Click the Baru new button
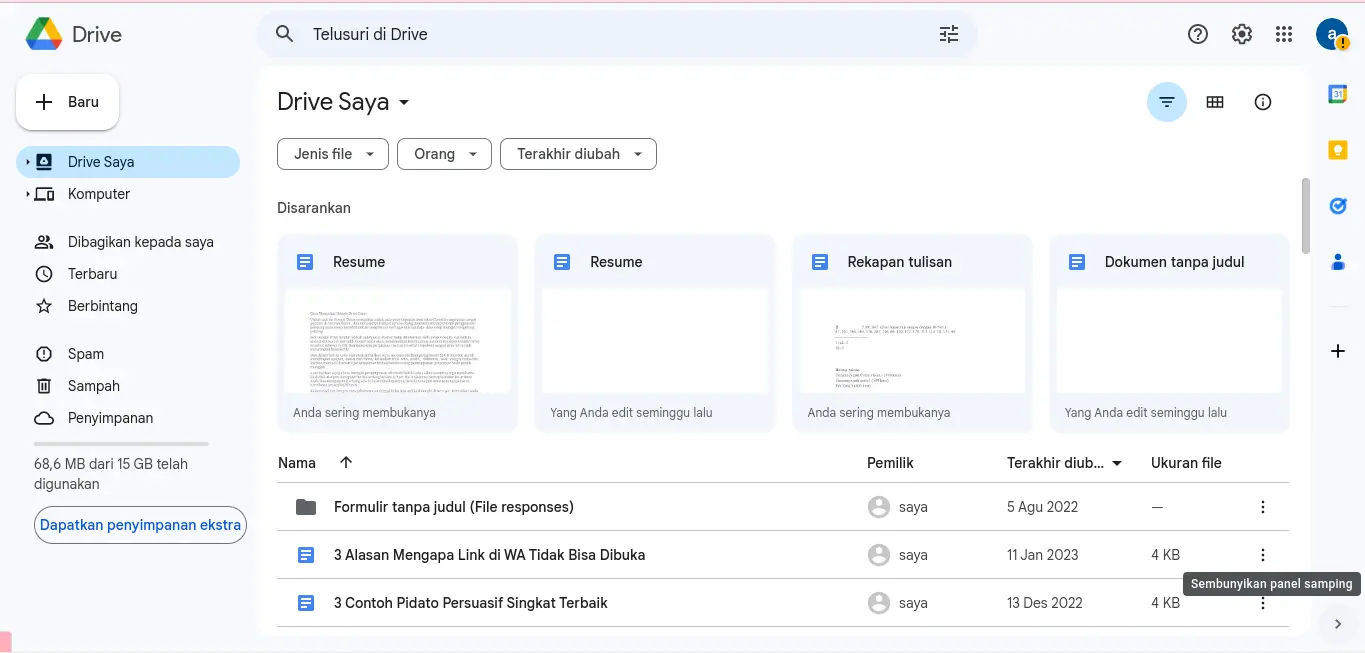 [x=68, y=102]
